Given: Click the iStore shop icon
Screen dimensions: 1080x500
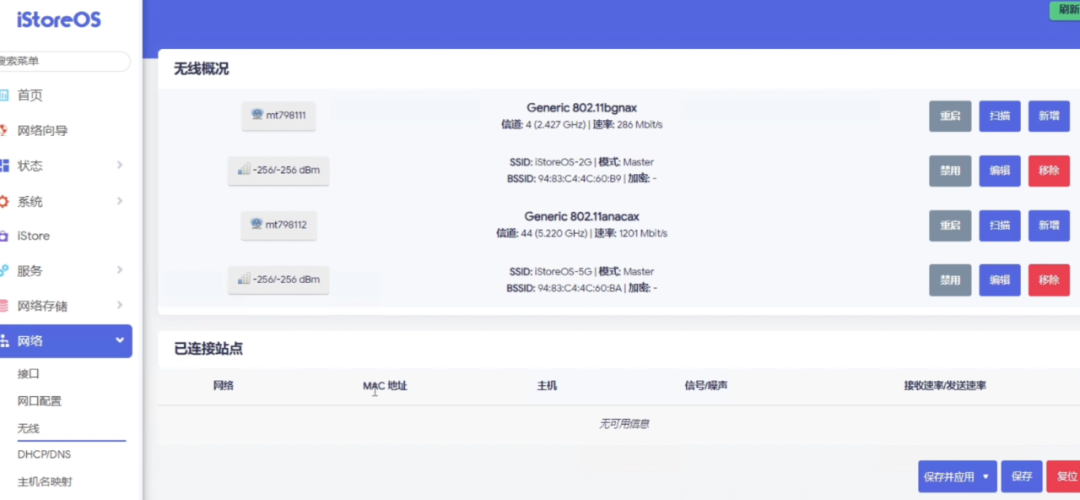Looking at the screenshot, I should pyautogui.click(x=3, y=236).
